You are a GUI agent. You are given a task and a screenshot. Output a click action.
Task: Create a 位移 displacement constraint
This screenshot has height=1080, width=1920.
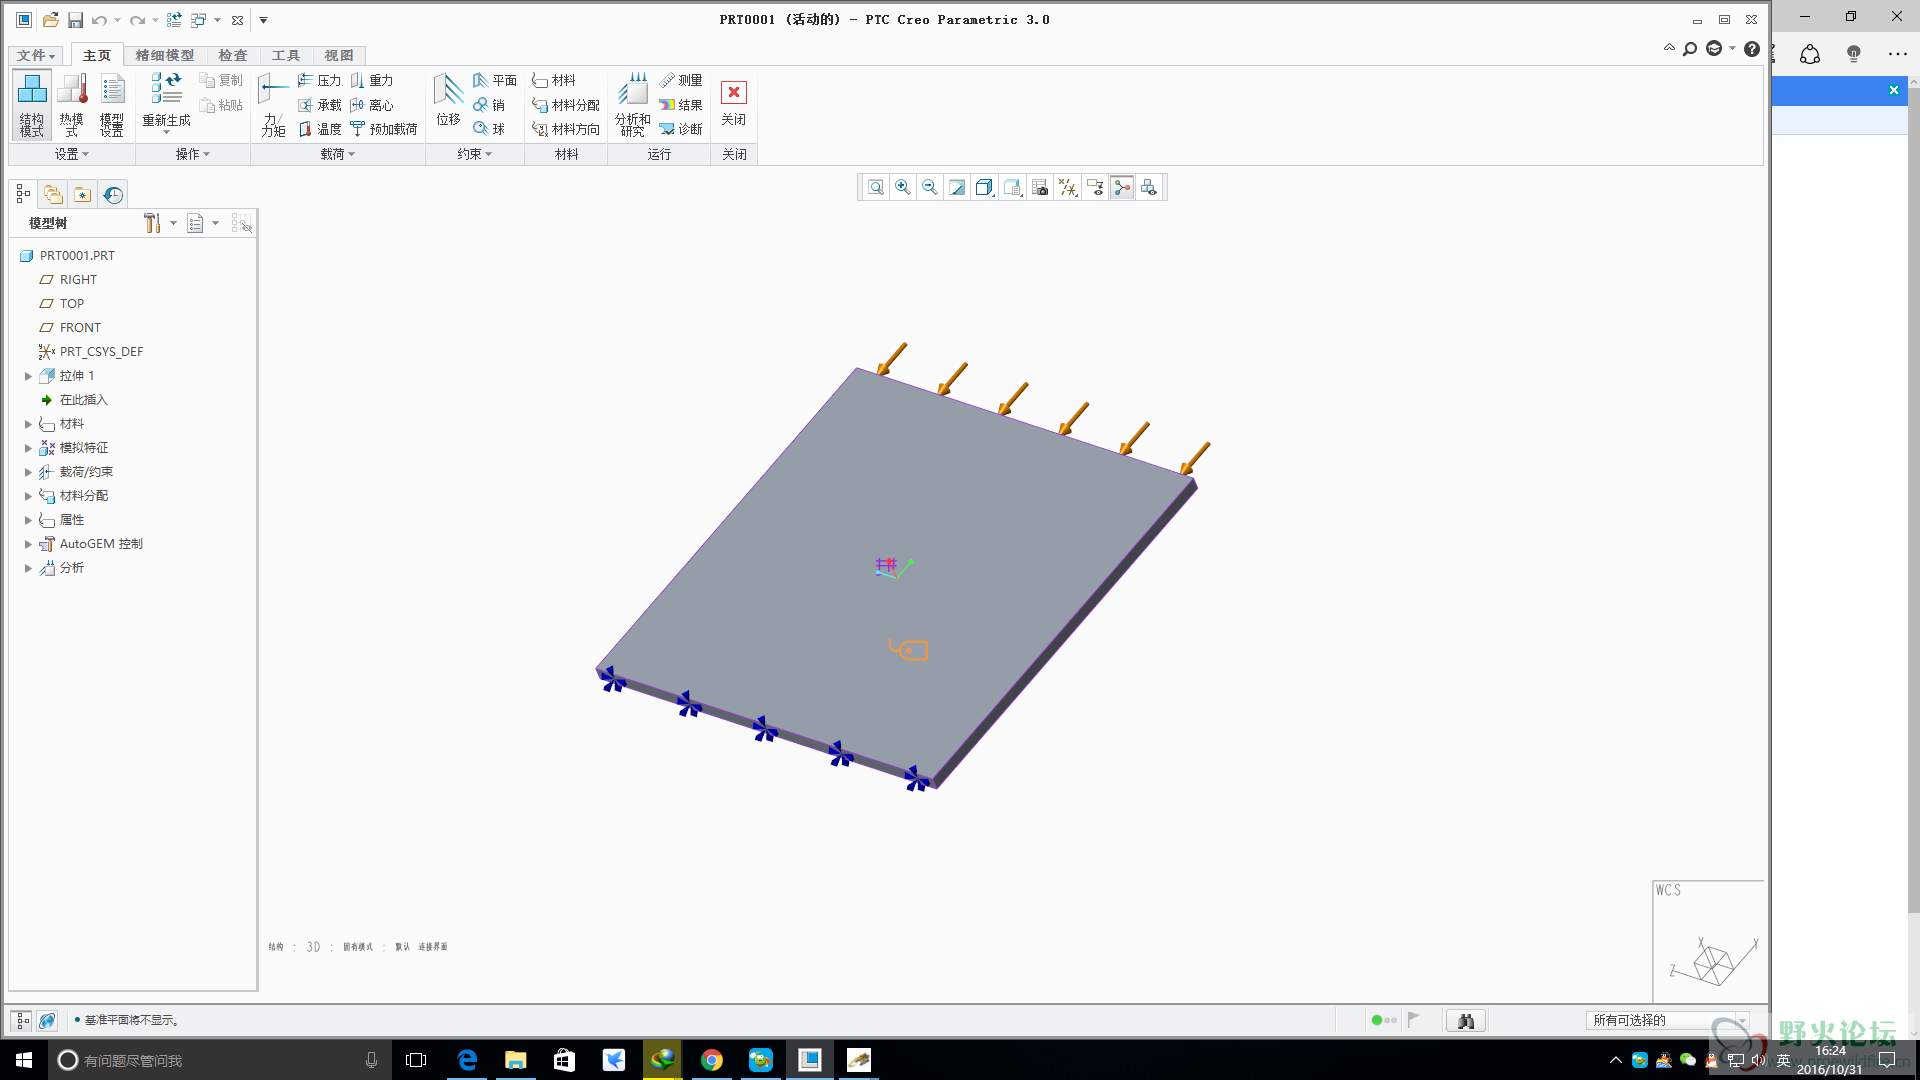448,100
